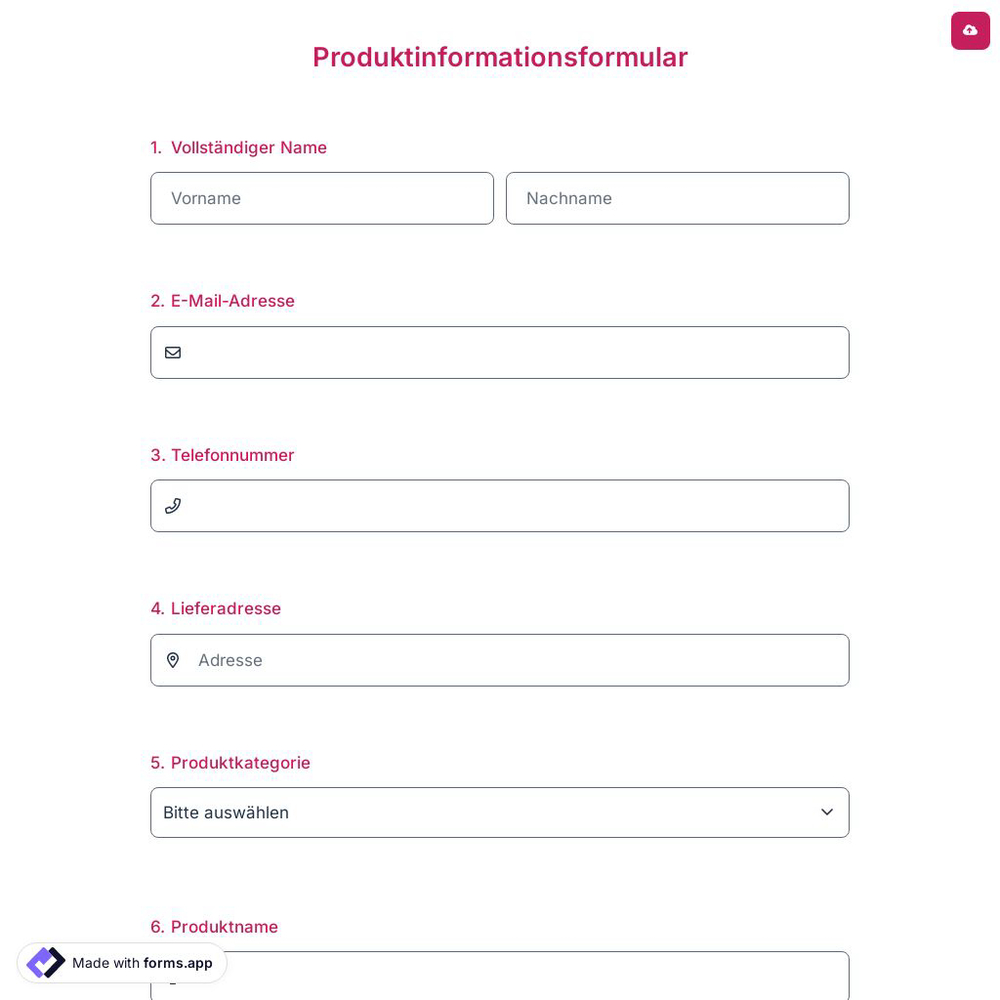
Task: Click the "Made with forms.app" badge
Action: click(121, 963)
